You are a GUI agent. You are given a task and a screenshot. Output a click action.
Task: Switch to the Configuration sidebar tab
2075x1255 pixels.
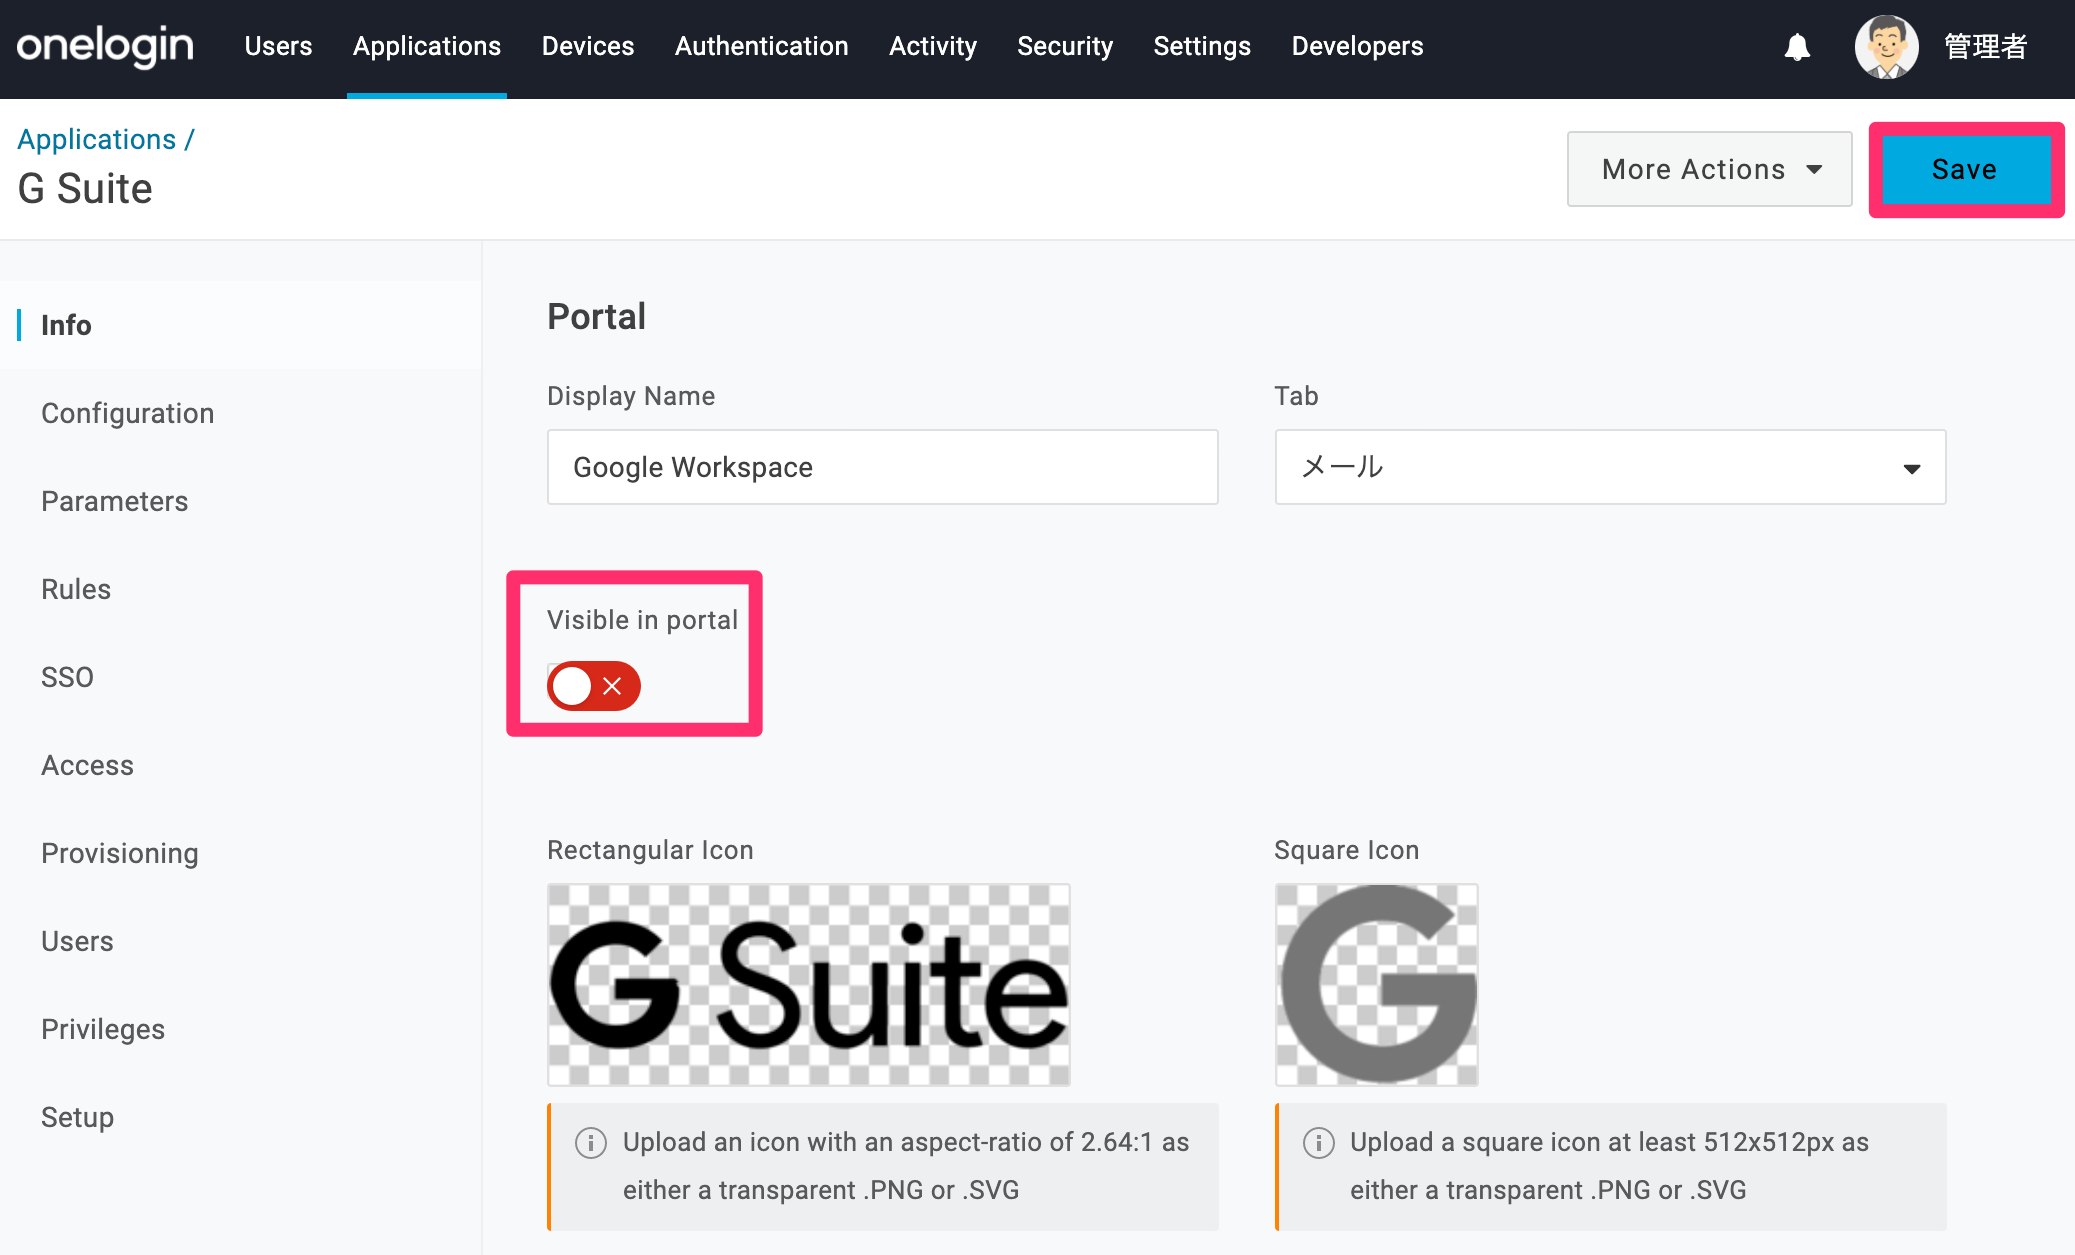[240, 413]
